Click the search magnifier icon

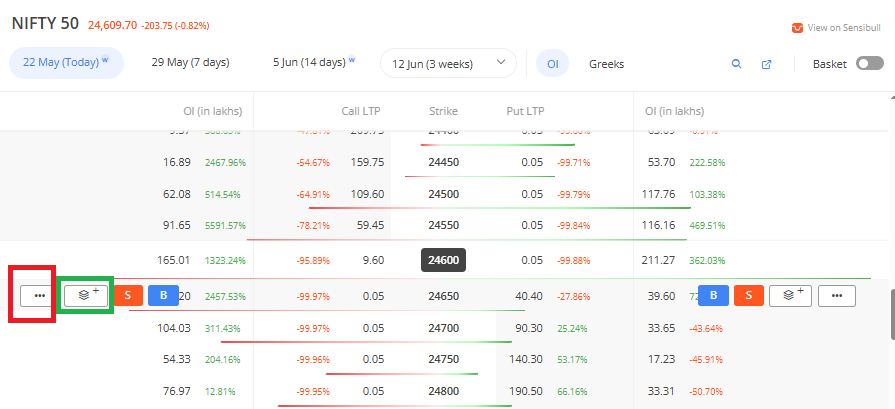point(736,64)
